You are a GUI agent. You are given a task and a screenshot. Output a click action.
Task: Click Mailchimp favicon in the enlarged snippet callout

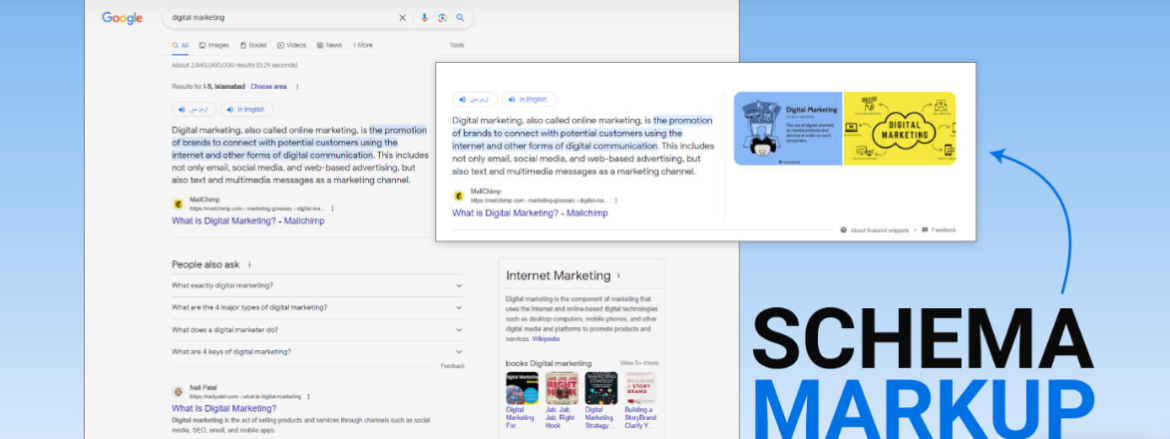click(x=458, y=196)
